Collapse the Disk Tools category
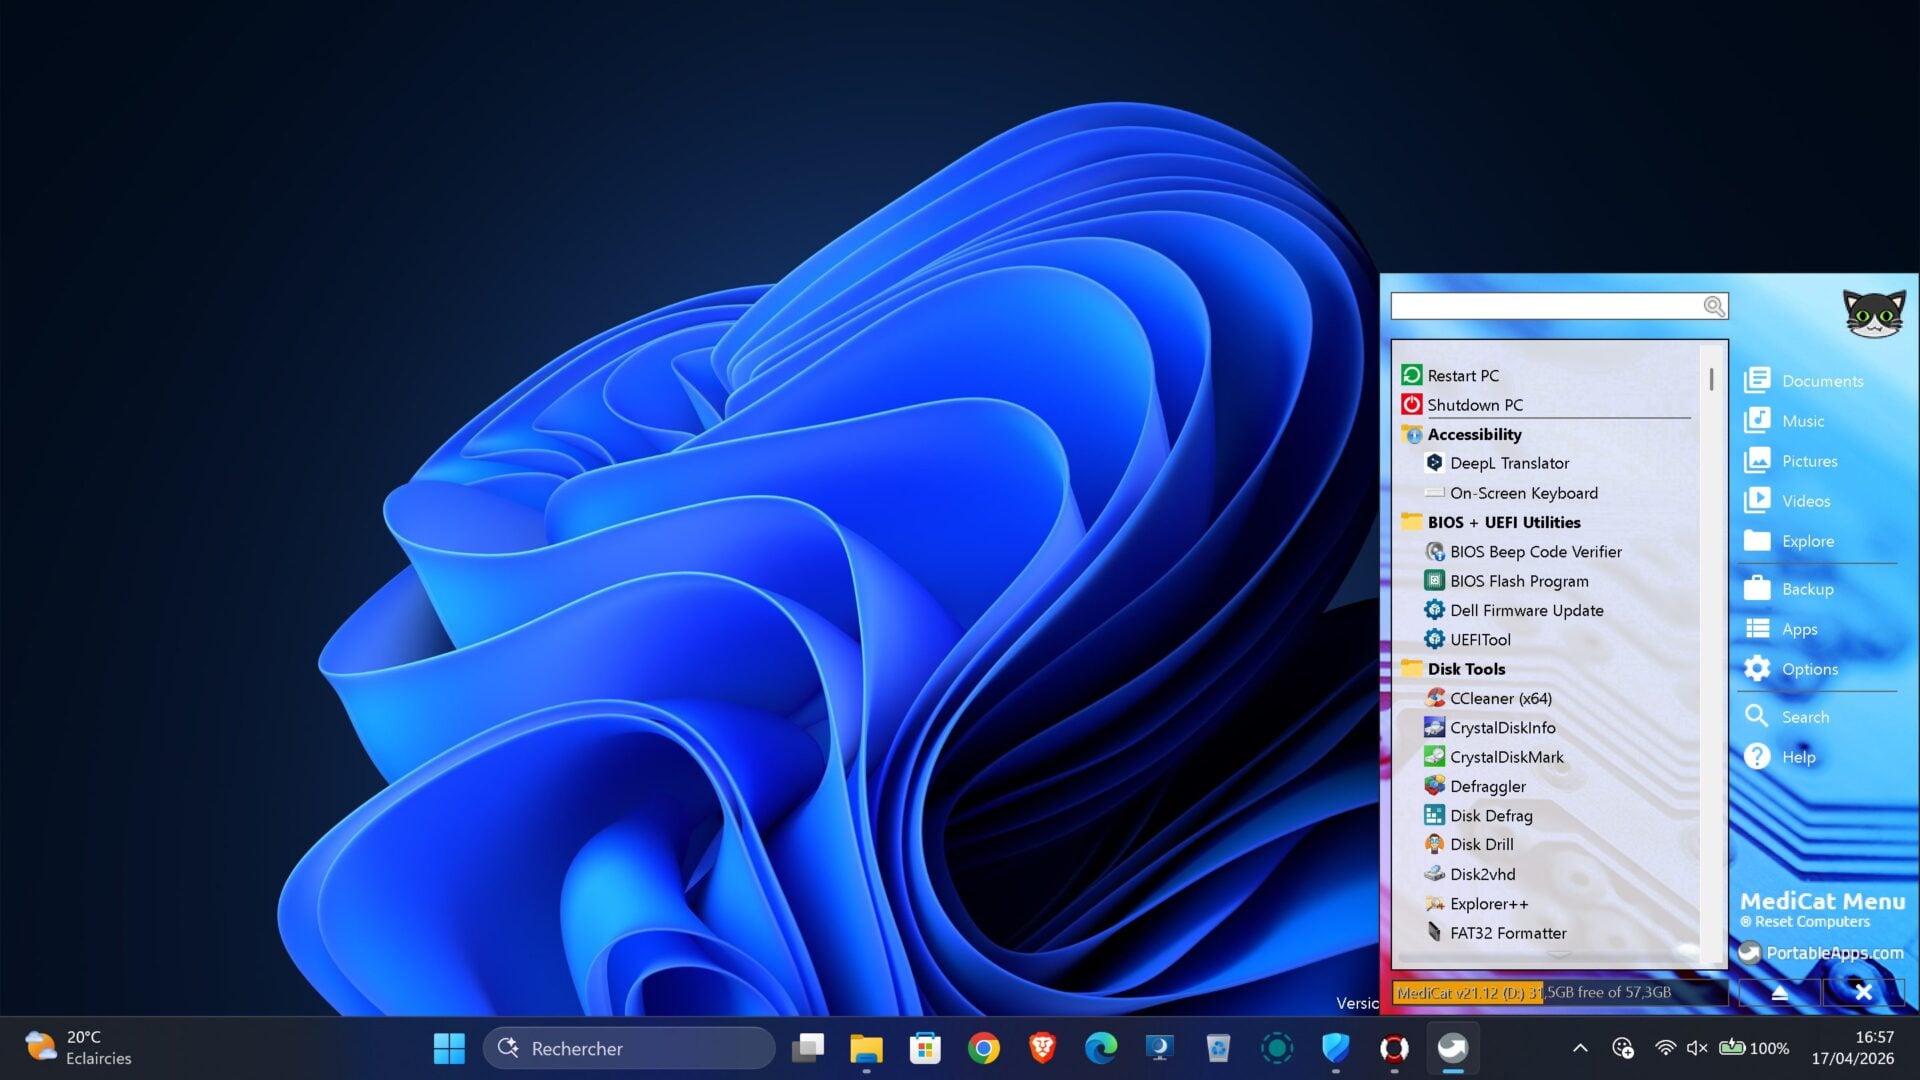This screenshot has width=1920, height=1080. pyautogui.click(x=1465, y=669)
